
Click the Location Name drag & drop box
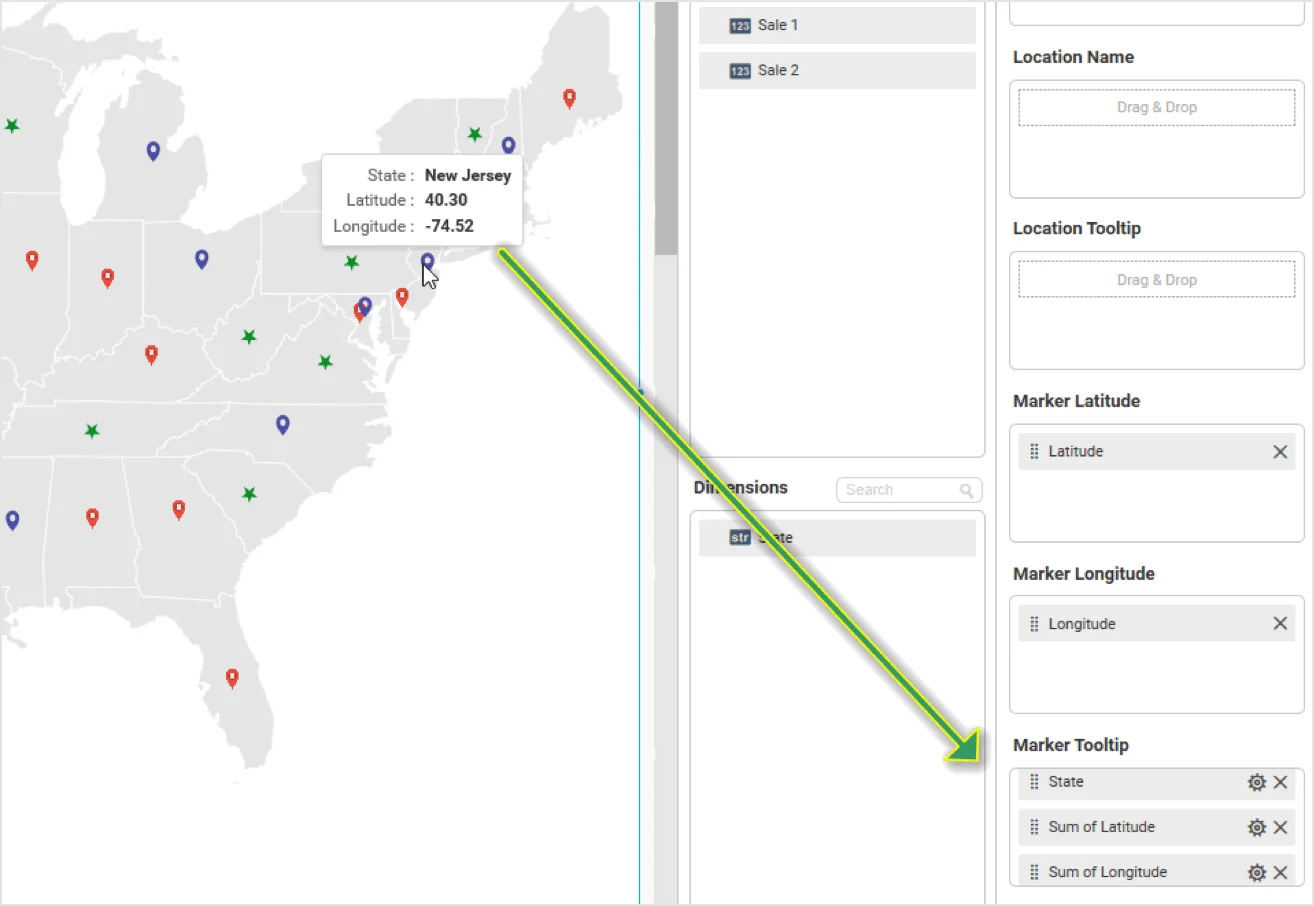point(1156,108)
